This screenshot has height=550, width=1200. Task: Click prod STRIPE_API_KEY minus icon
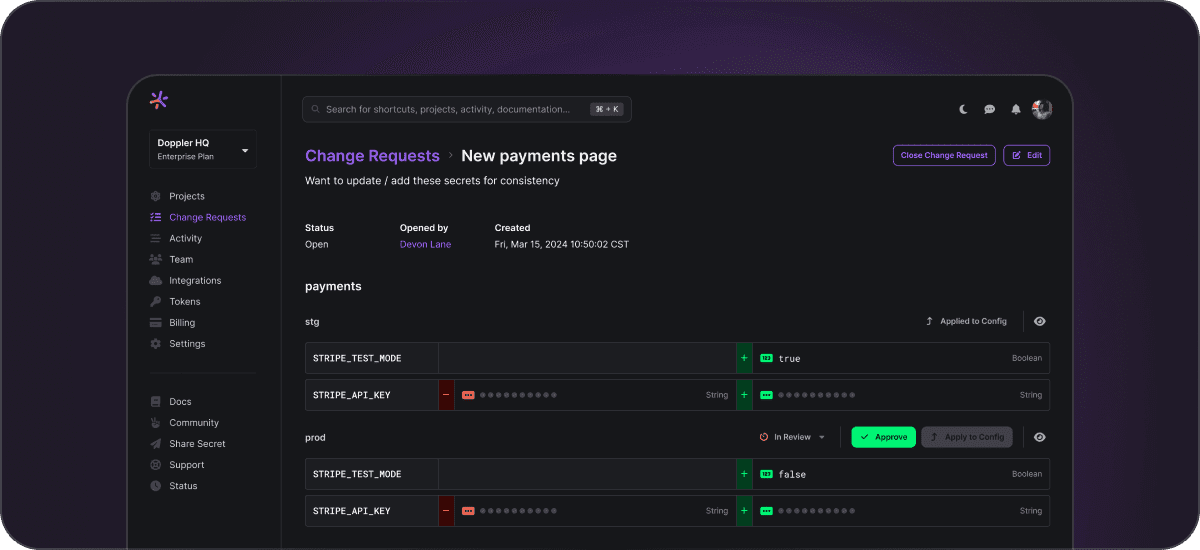(x=446, y=511)
